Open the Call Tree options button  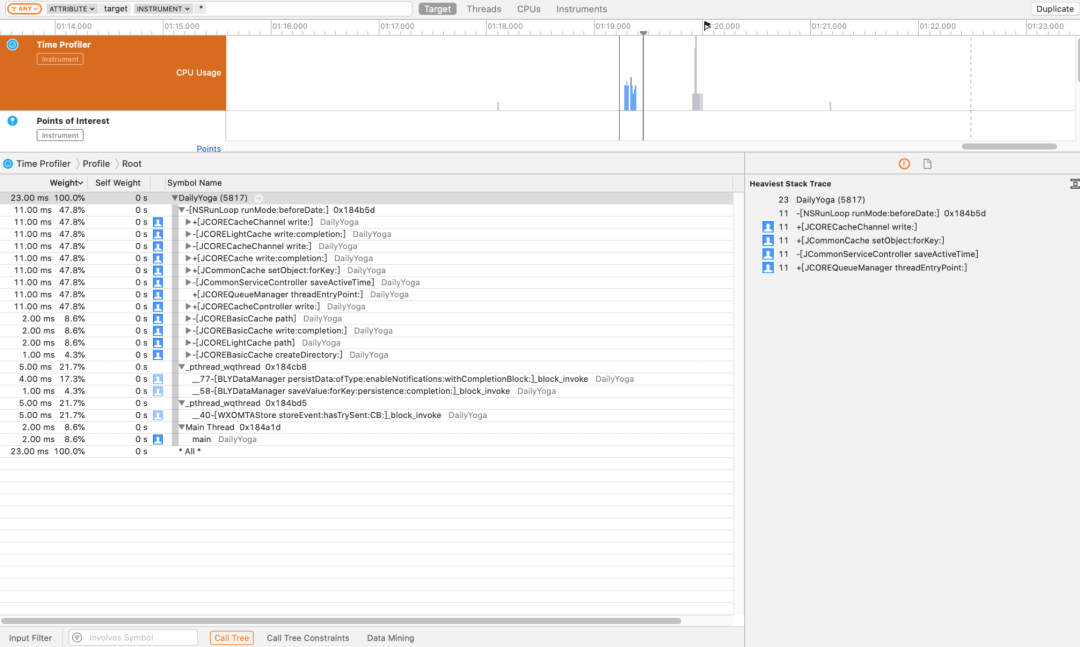coord(231,638)
